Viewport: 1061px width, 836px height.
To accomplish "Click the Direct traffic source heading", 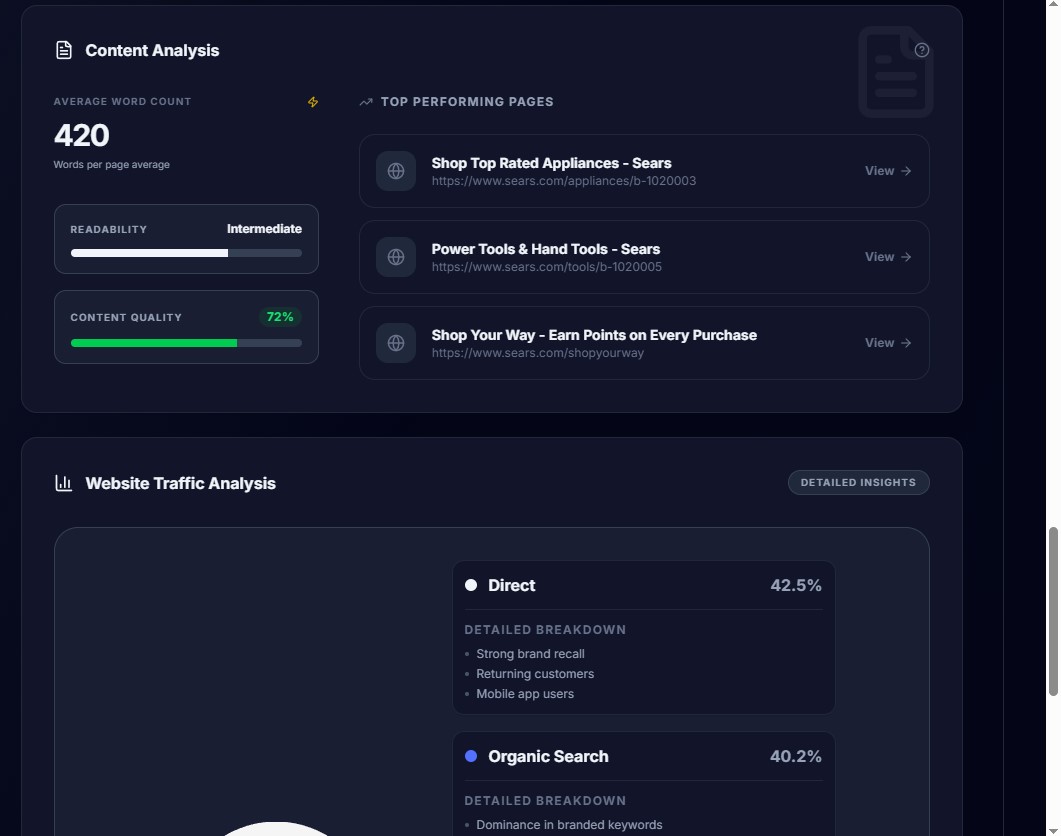I will click(x=512, y=585).
